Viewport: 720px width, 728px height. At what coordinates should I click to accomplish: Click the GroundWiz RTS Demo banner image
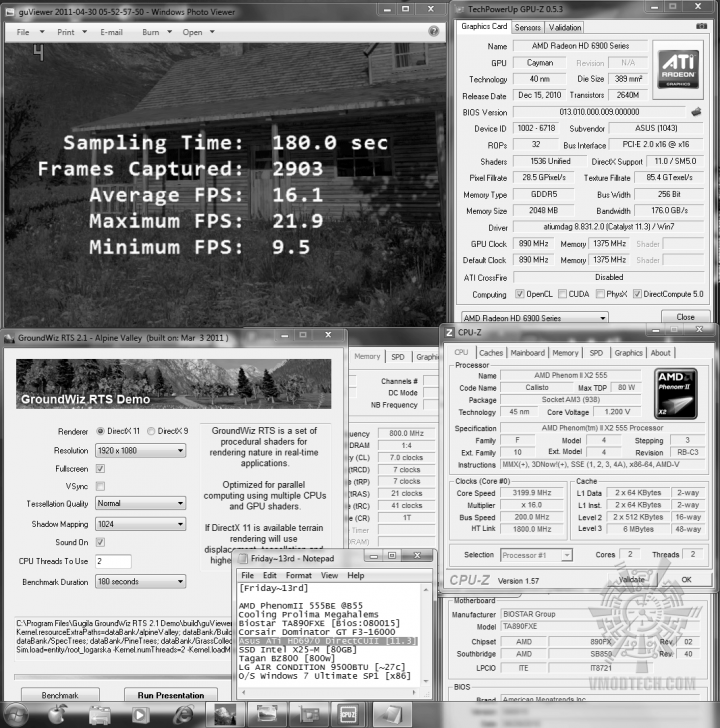[x=174, y=384]
